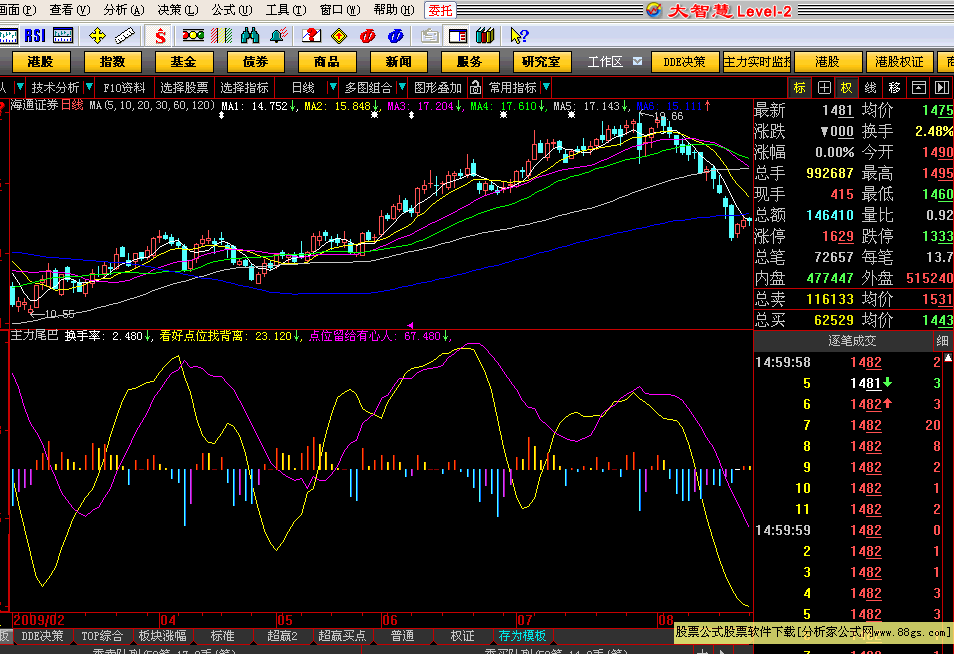Click the colored hatched bars icon
The width and height of the screenshot is (954, 654).
pos(221,36)
